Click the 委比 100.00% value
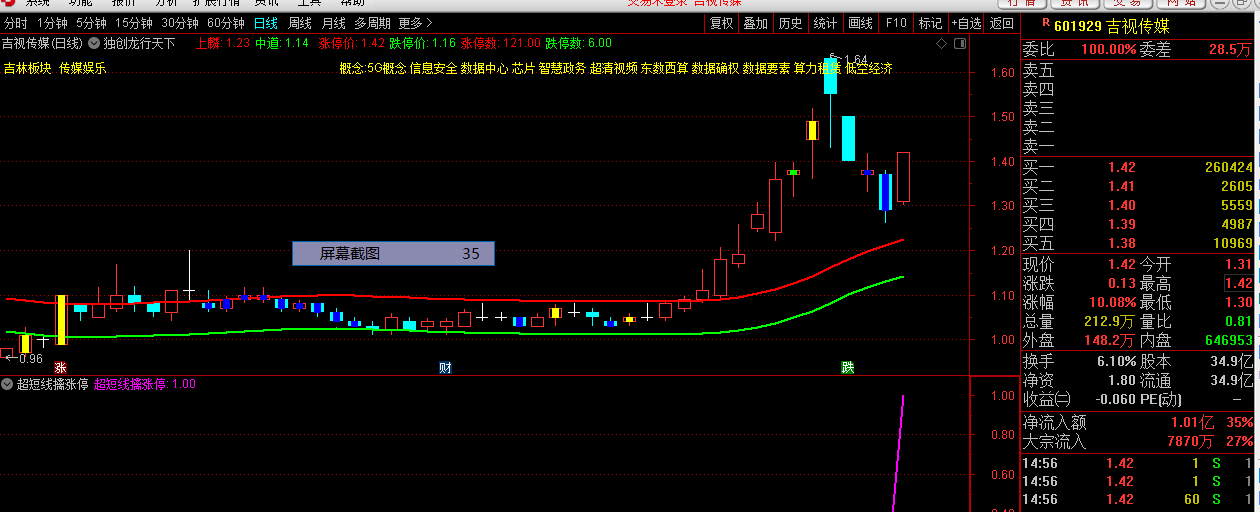 pyautogui.click(x=1108, y=49)
